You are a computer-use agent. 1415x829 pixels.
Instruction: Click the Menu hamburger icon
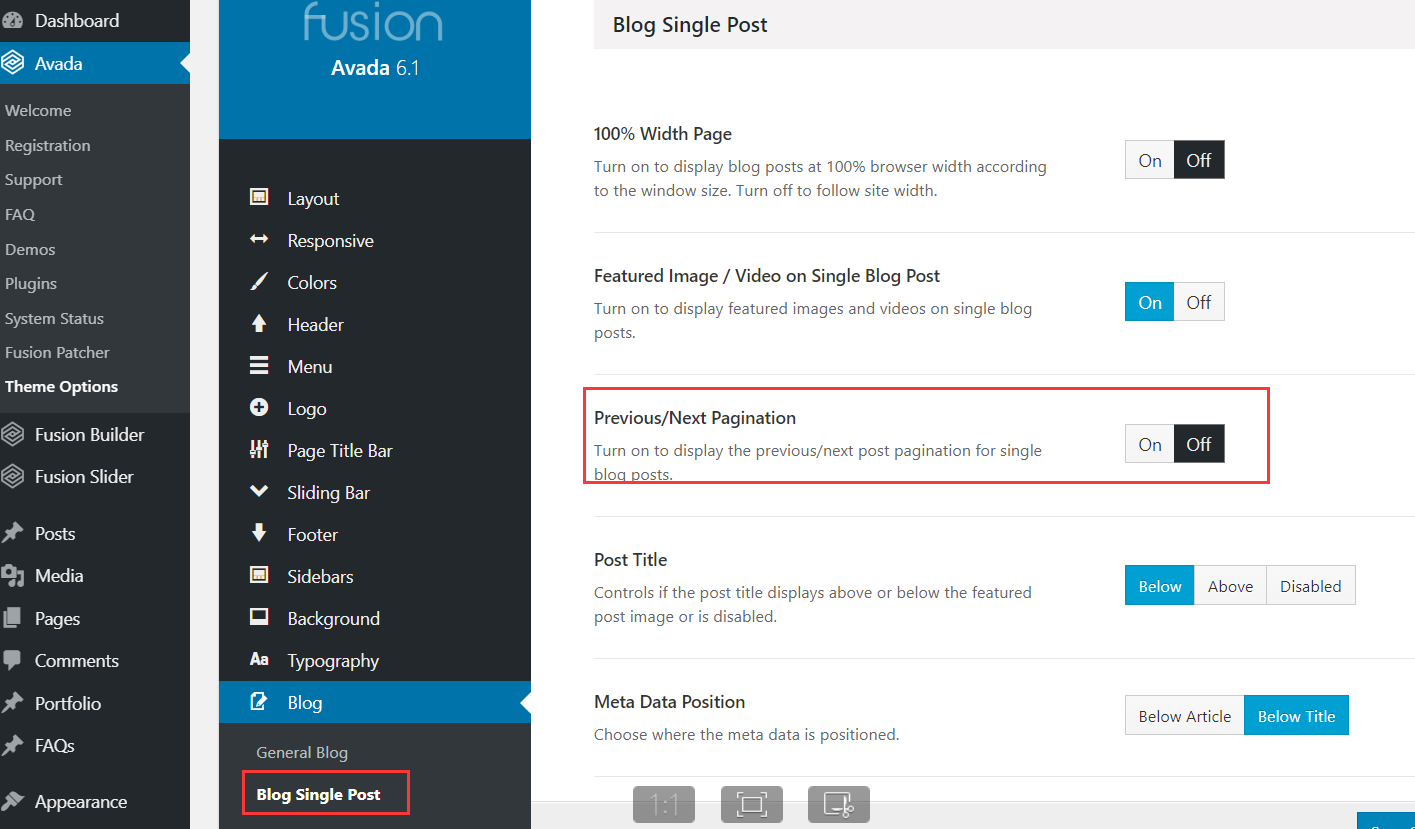pyautogui.click(x=259, y=366)
